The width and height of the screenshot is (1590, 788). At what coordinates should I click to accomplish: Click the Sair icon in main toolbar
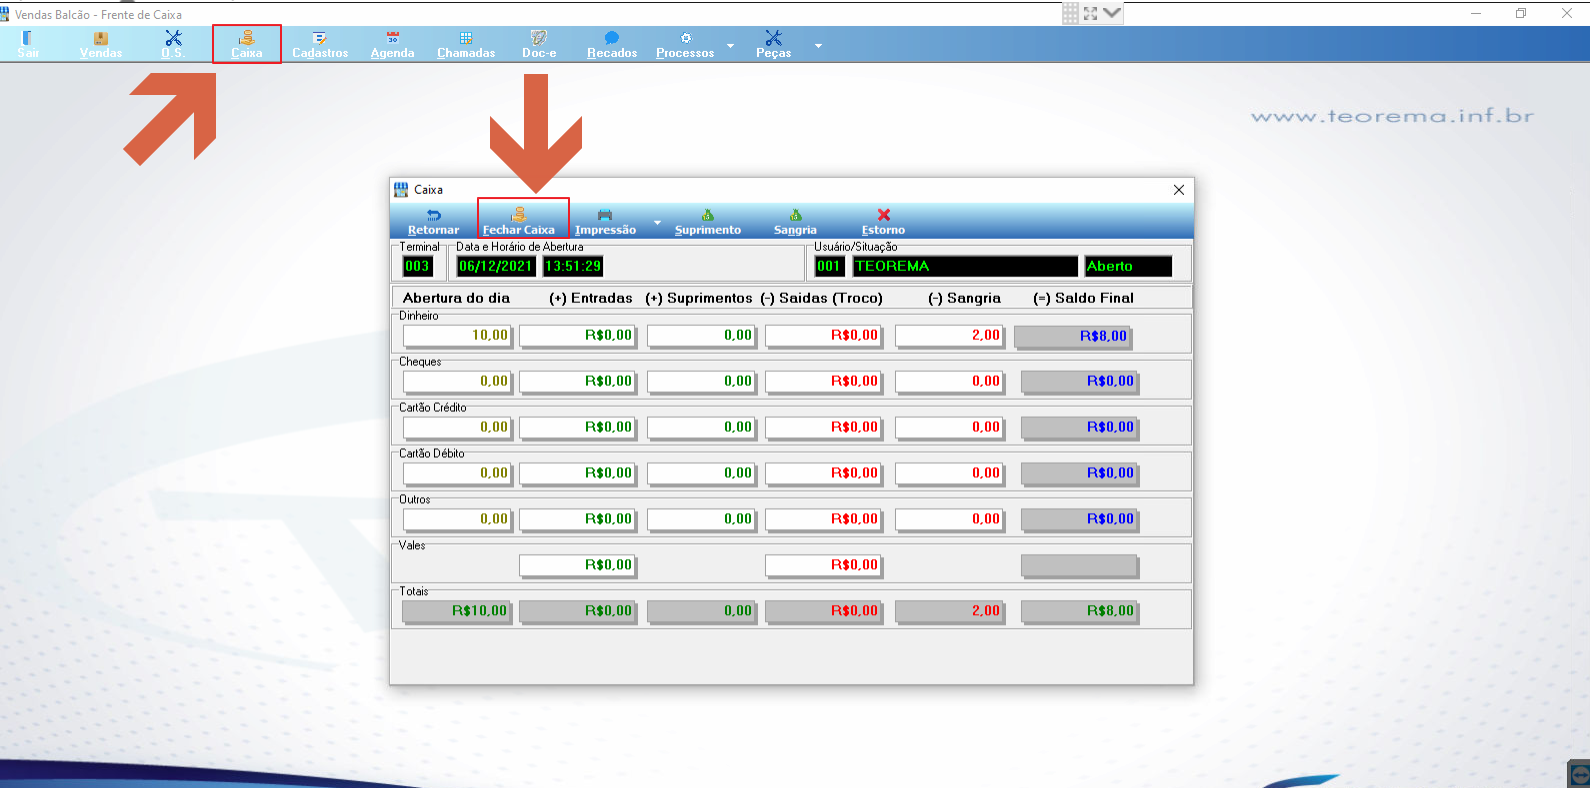coord(28,44)
